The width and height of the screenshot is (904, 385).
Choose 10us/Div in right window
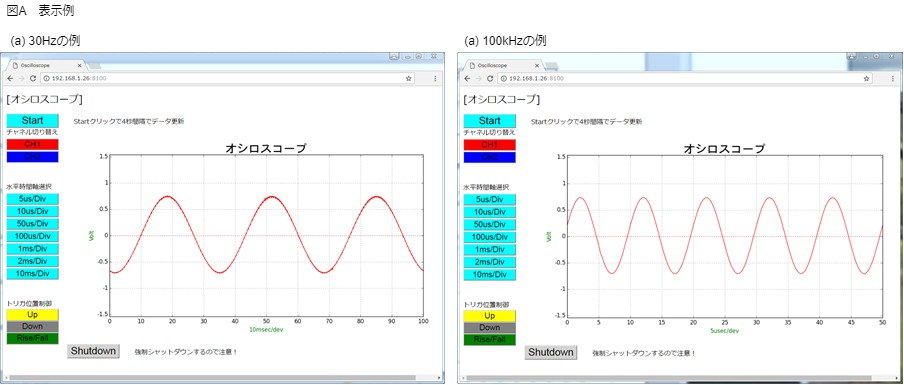coord(489,212)
